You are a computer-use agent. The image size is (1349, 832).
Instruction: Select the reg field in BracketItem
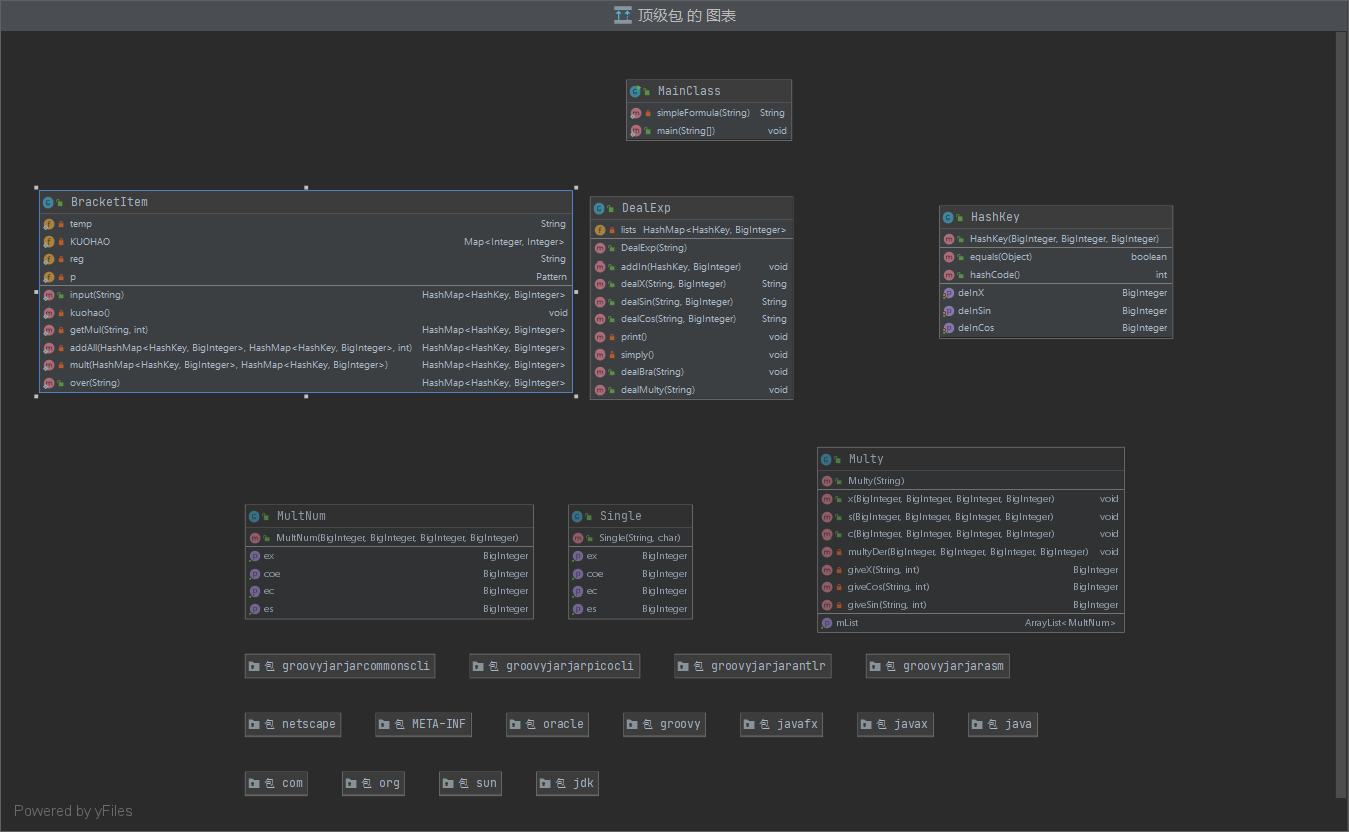pyautogui.click(x=306, y=259)
